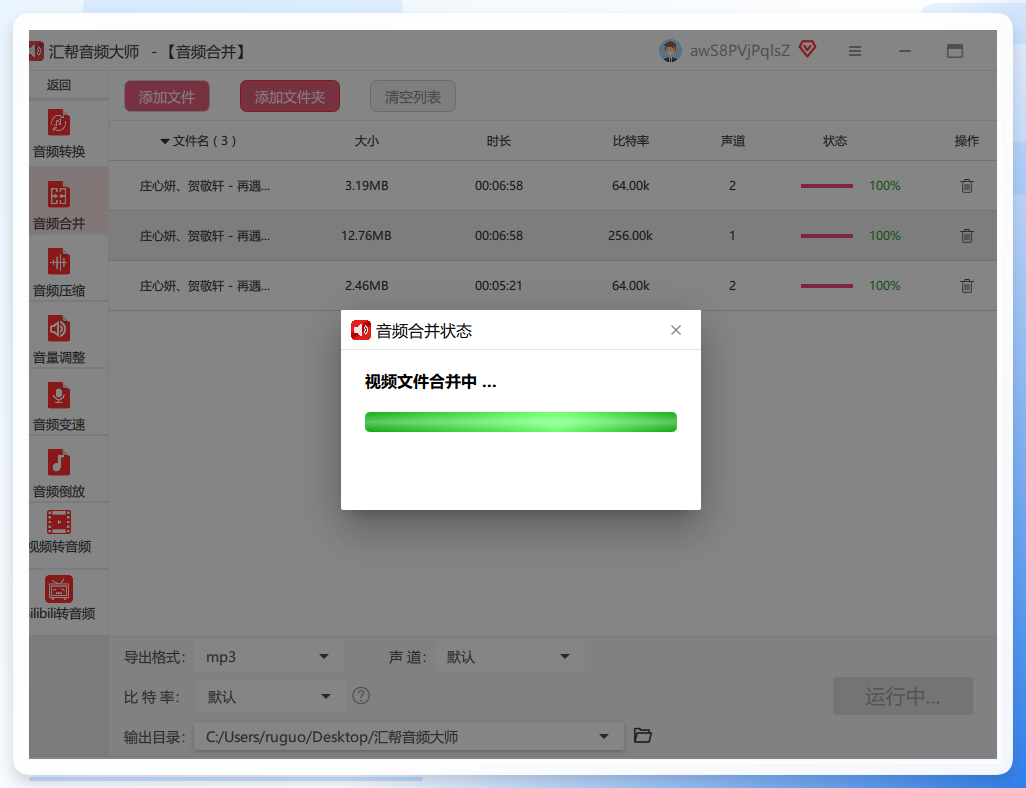Click the 大小 column header
Screen dimensions: 1026x788
click(366, 141)
